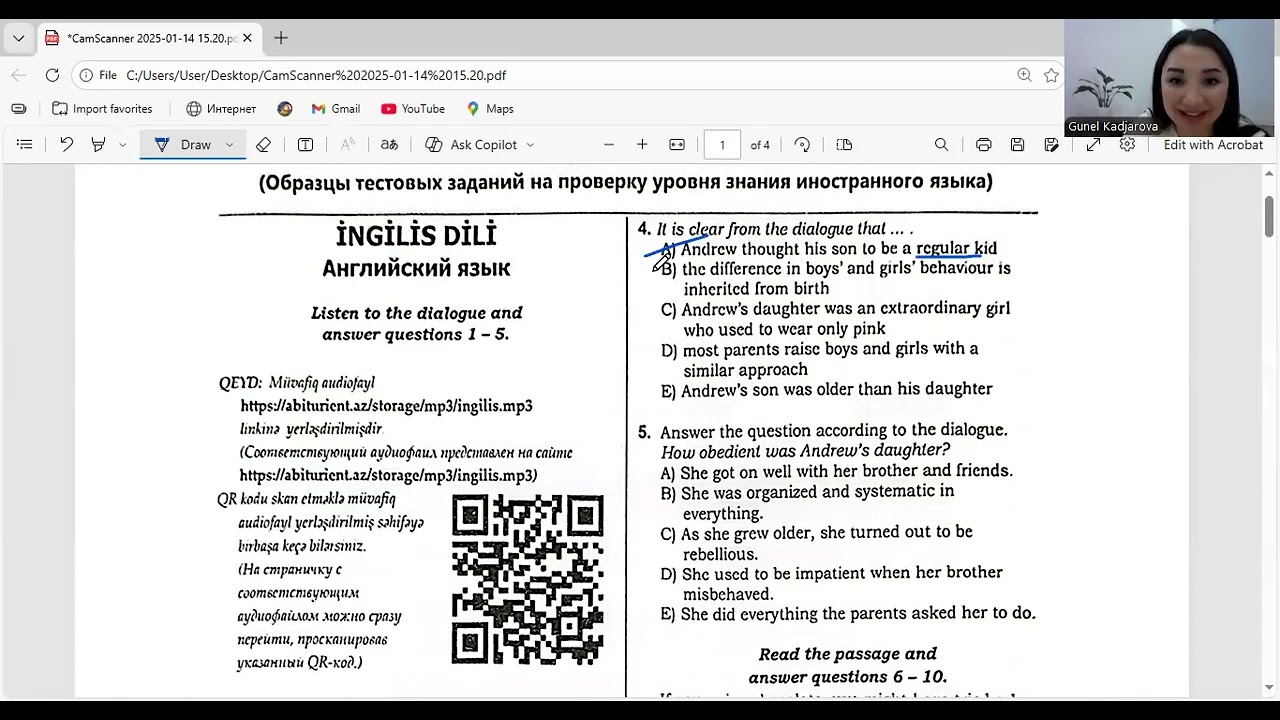1280x720 pixels.
Task: Toggle the Draw tool
Action: click(x=183, y=145)
